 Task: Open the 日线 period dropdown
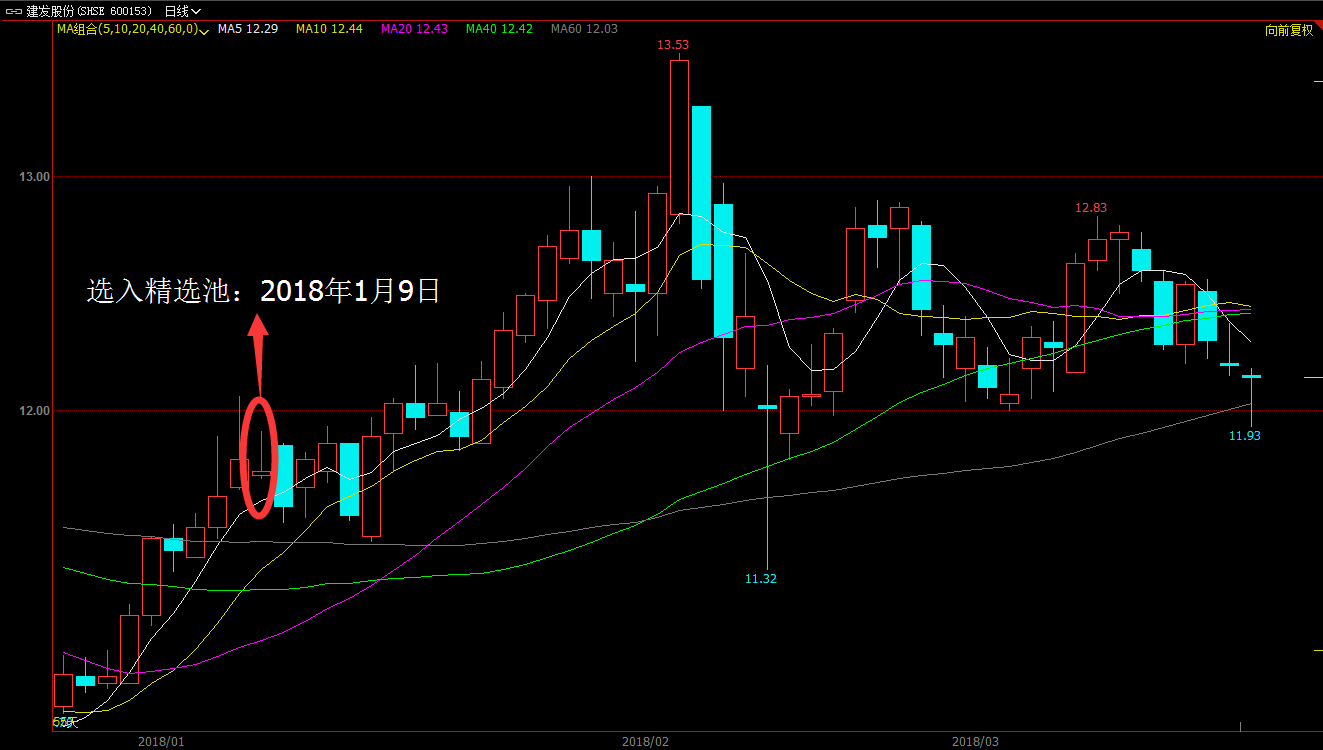click(182, 11)
